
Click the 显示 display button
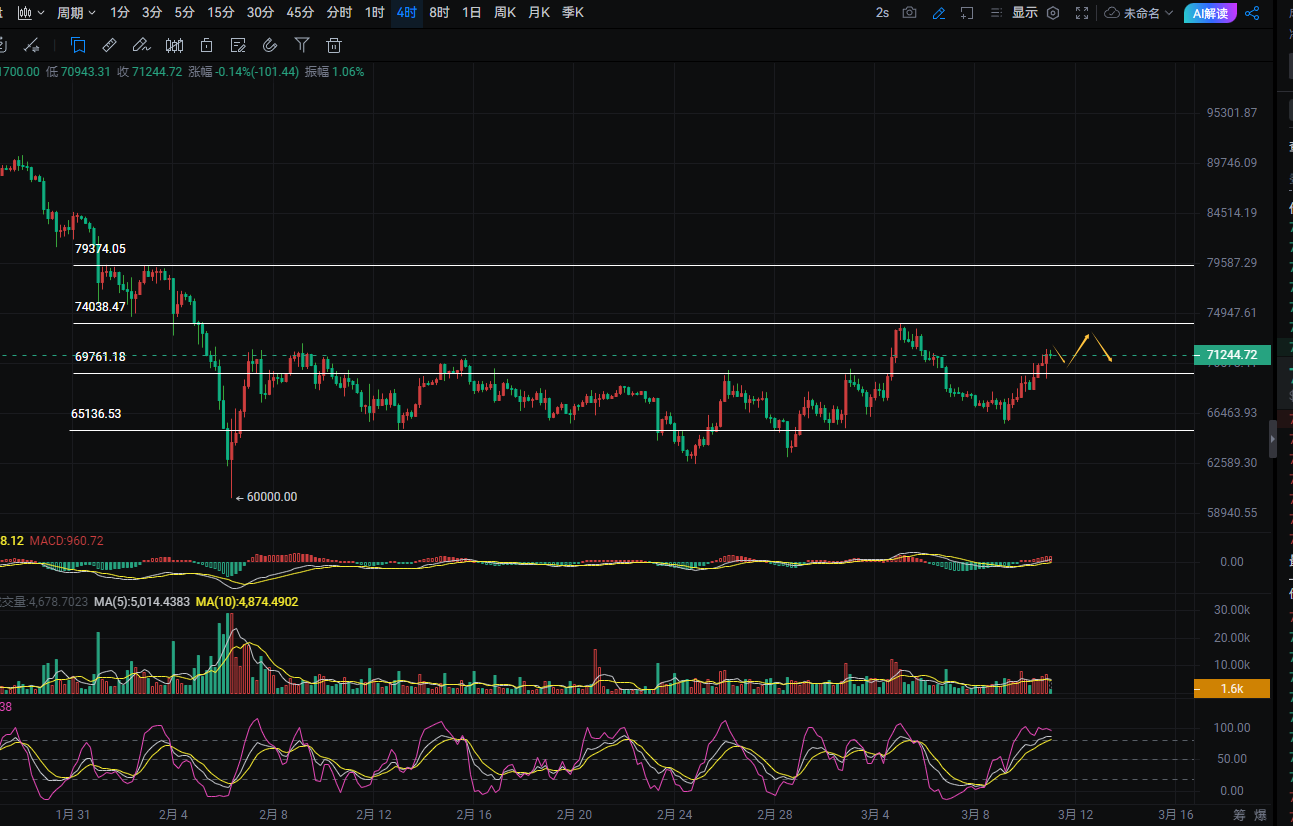(x=1024, y=13)
